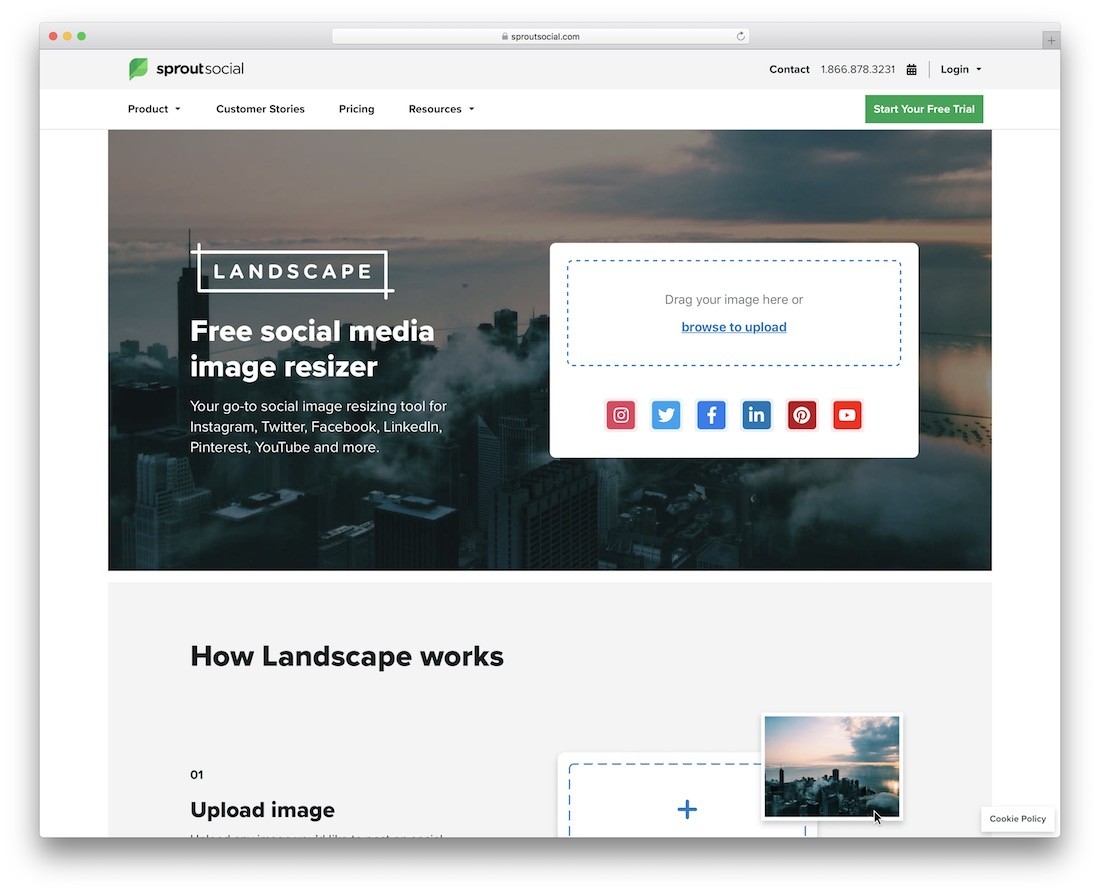Go to Customer Stories page

[260, 109]
